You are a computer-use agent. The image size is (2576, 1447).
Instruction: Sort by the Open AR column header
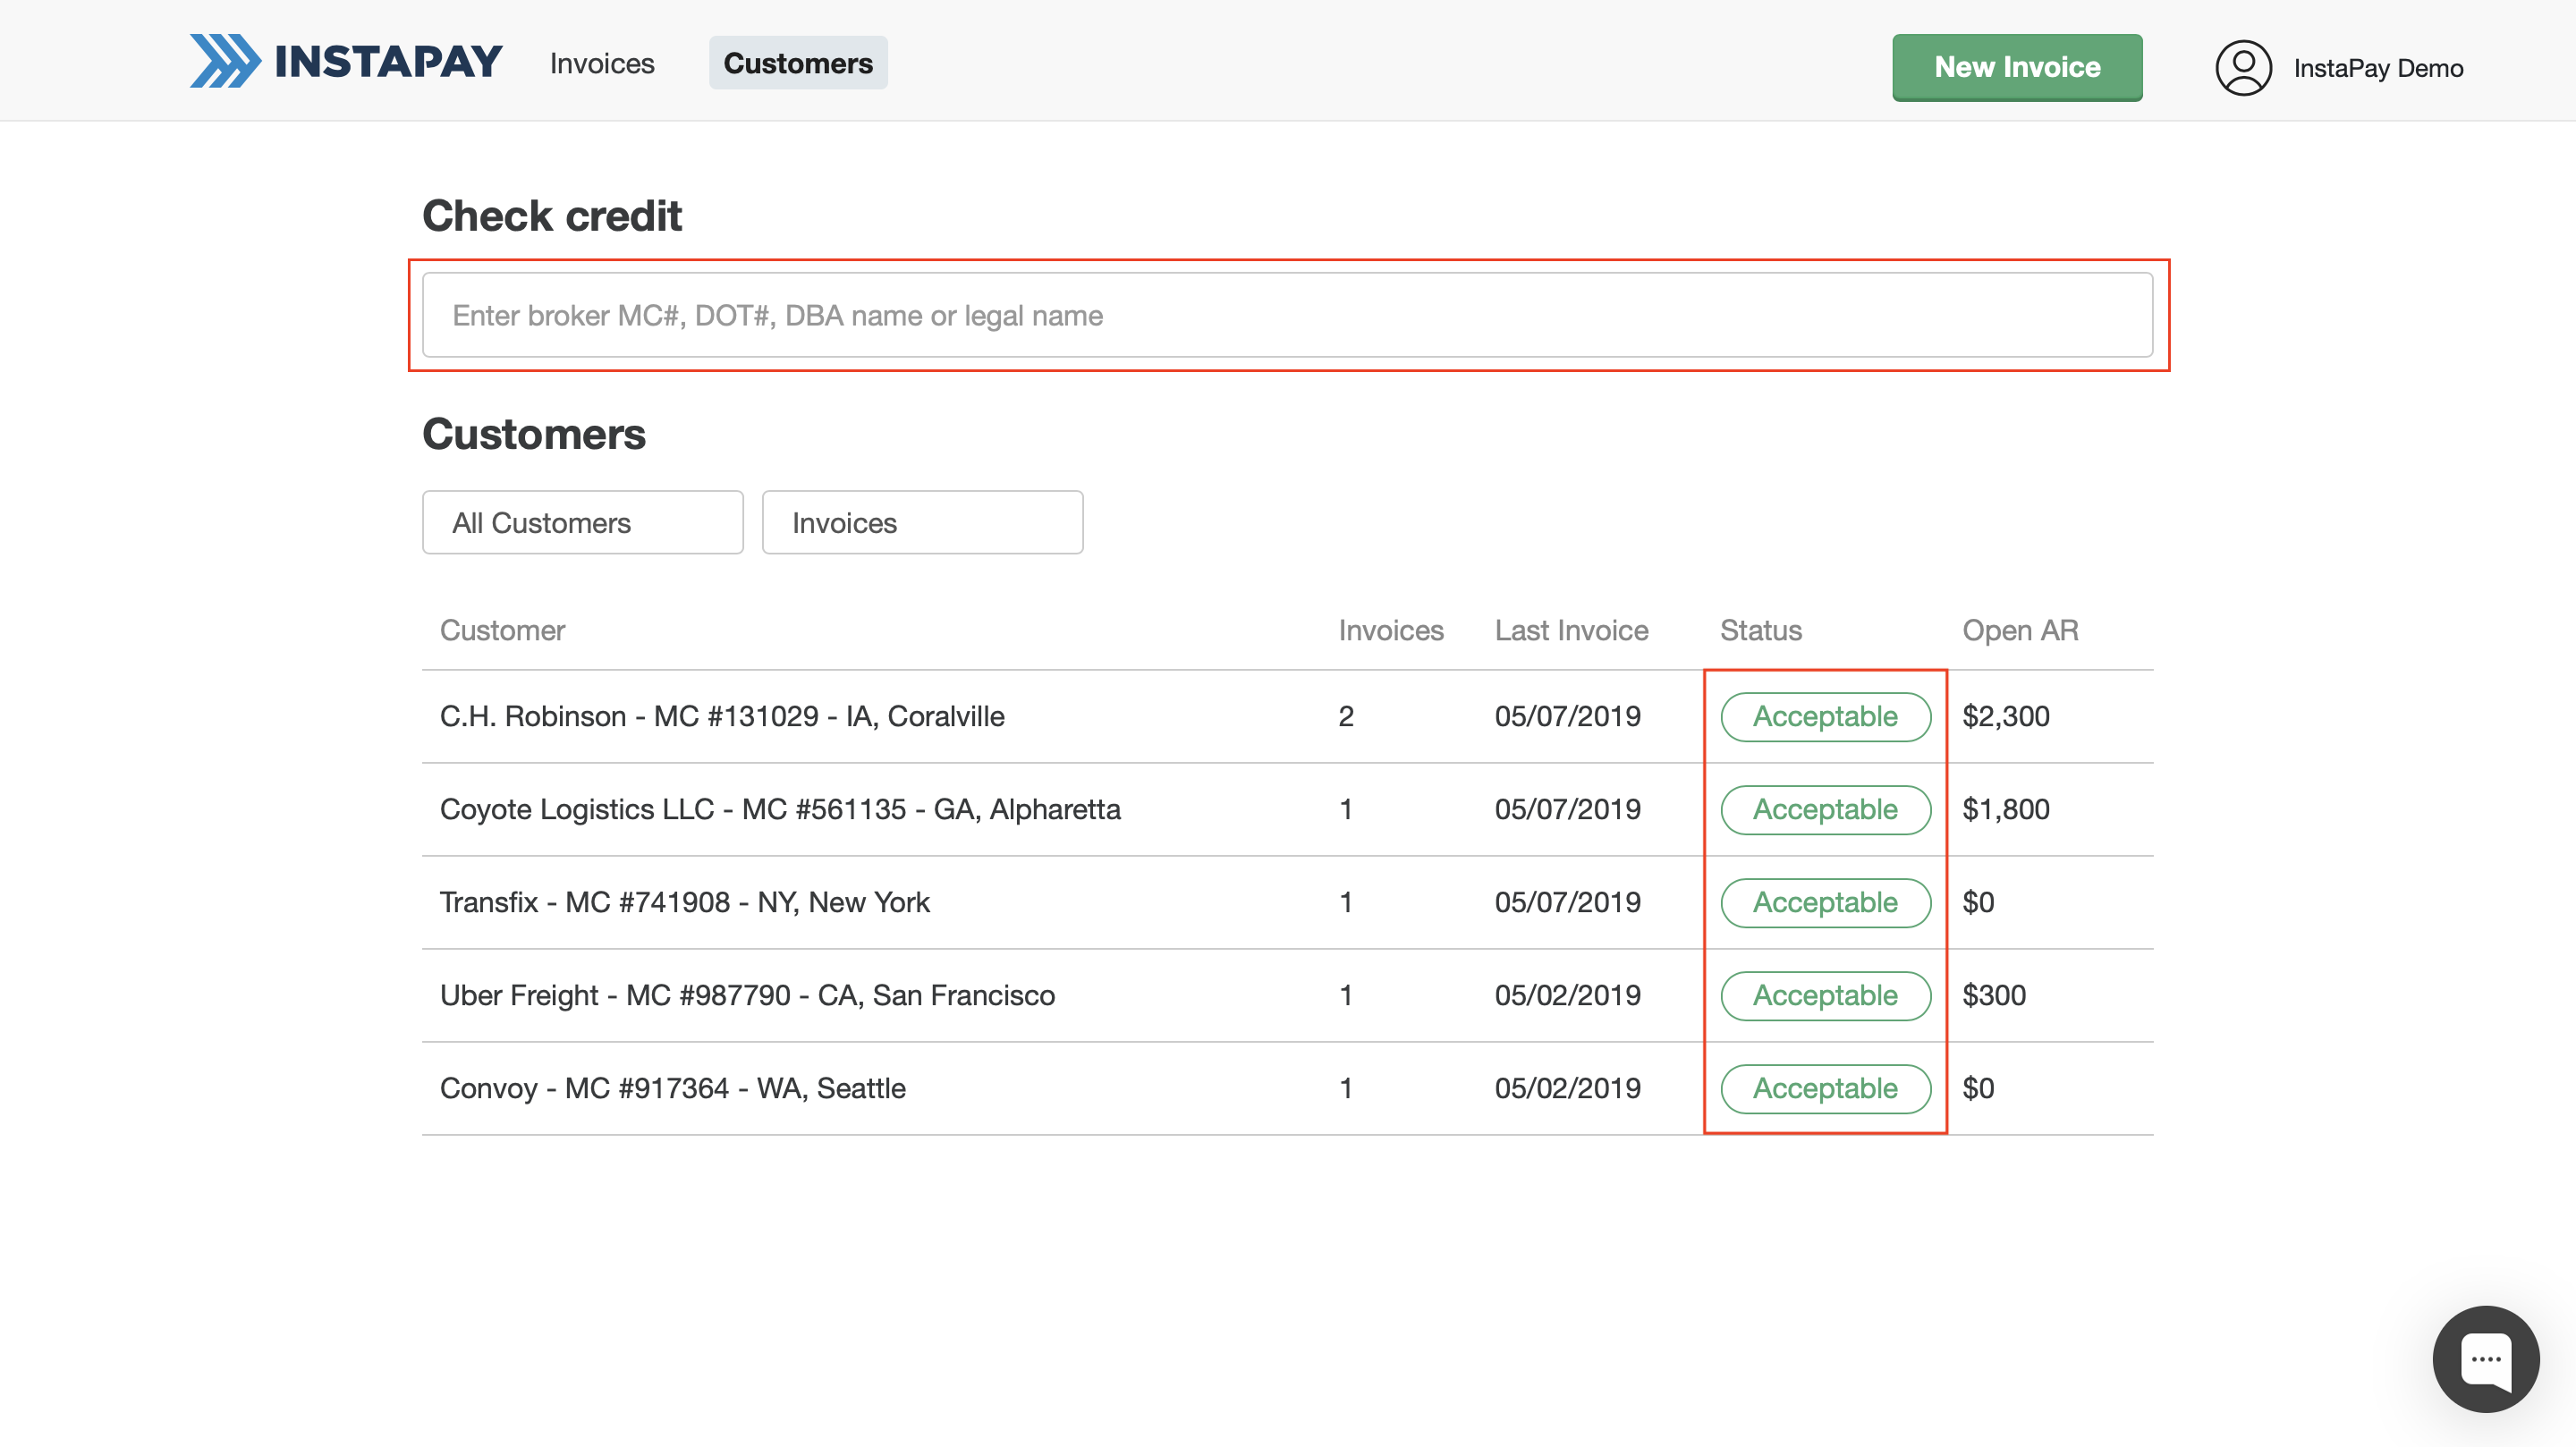(x=2020, y=630)
